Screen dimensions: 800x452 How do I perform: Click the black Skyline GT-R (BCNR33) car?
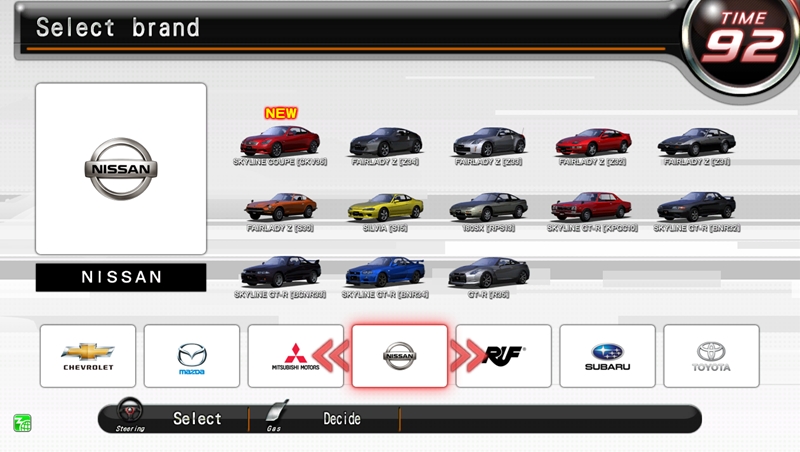[281, 271]
